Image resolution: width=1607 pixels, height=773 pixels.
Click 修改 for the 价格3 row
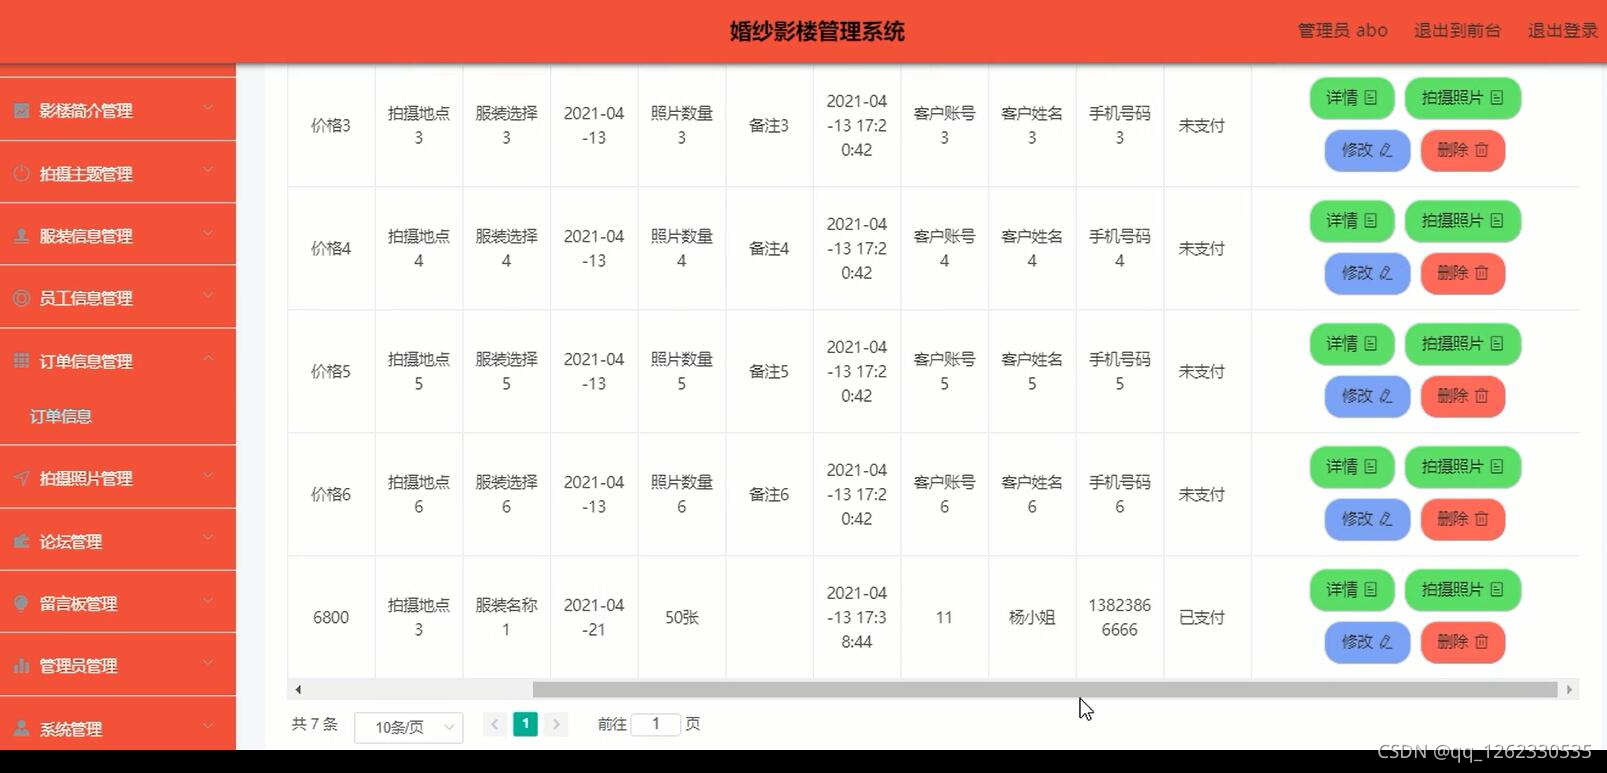click(1367, 150)
